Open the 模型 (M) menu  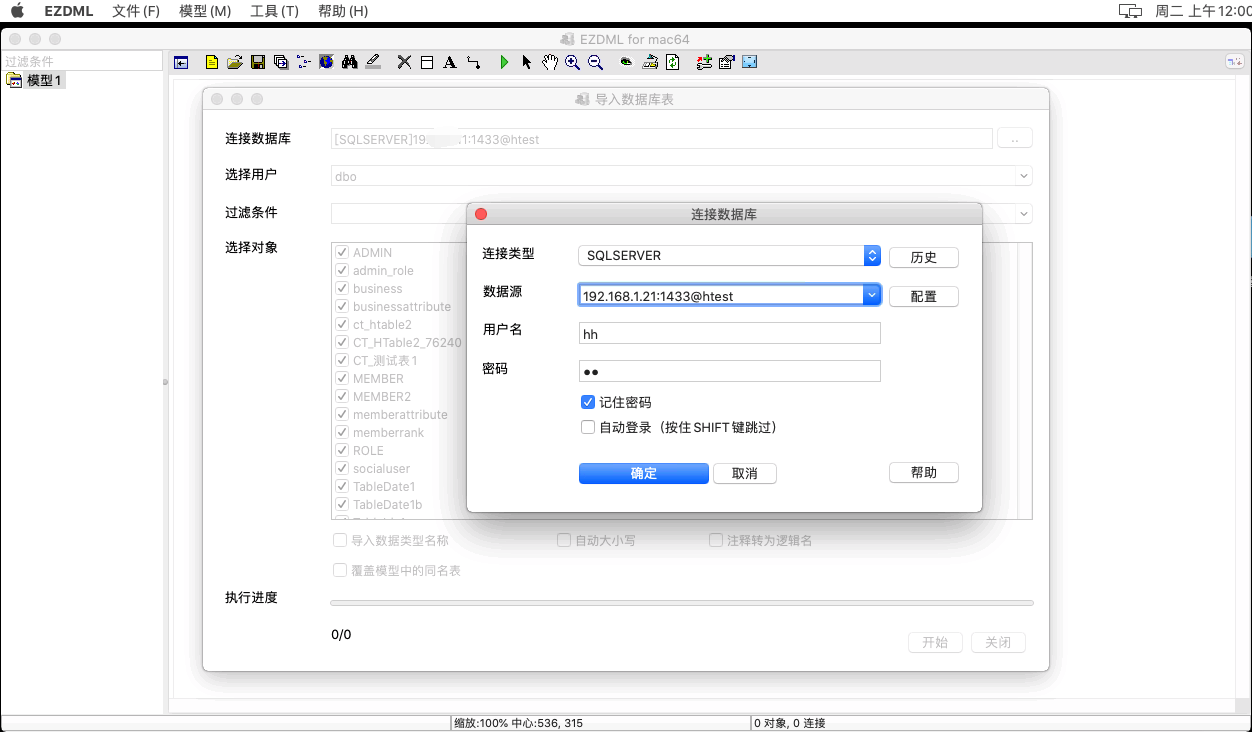(x=205, y=11)
